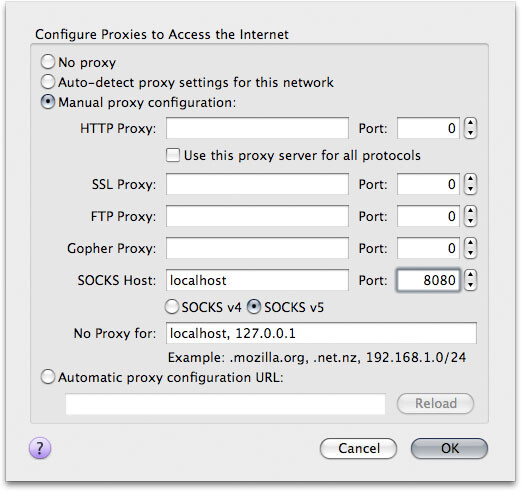The image size is (521, 491).
Task: Click the HTTP Proxy port stepper
Action: pos(470,128)
